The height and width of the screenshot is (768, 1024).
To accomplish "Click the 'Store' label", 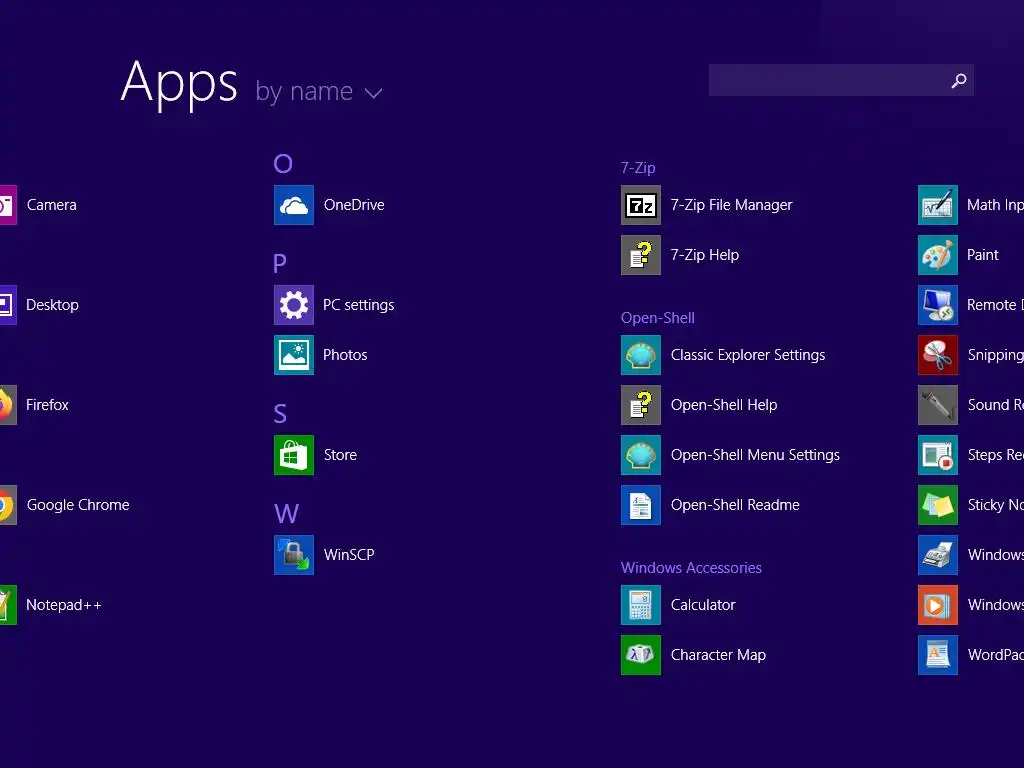I will coord(340,455).
